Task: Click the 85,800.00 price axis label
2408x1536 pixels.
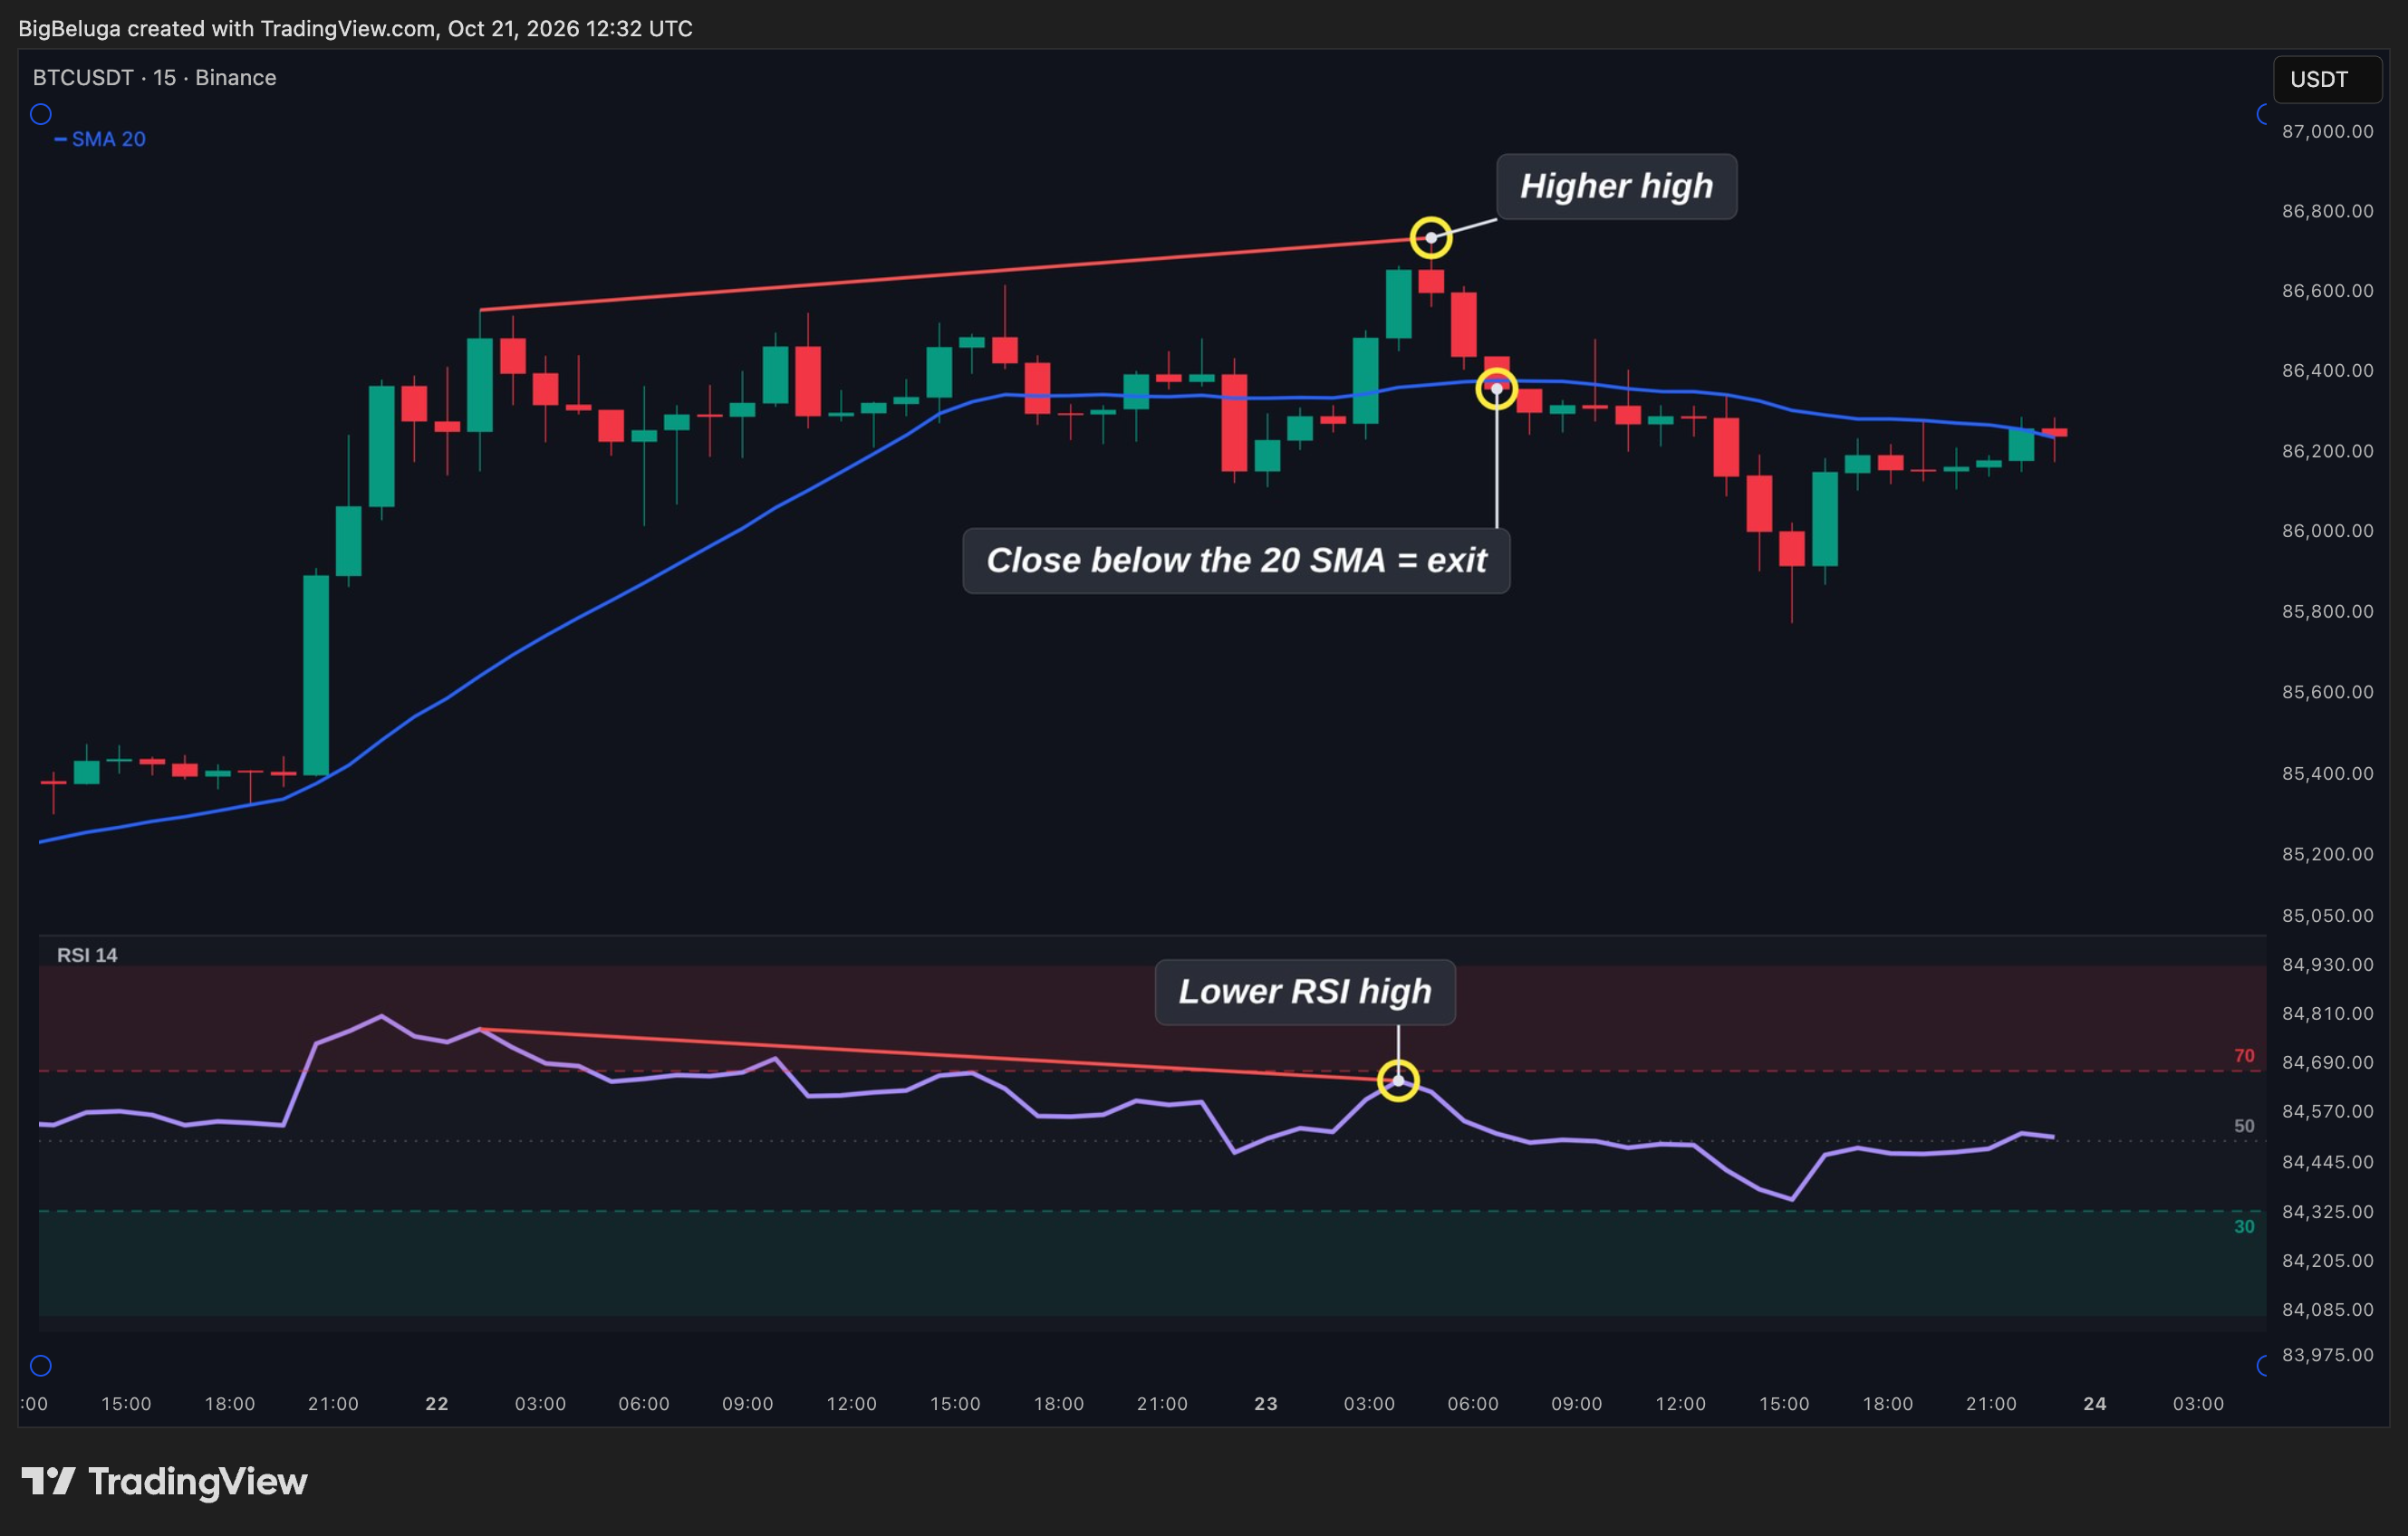Action: pyautogui.click(x=2327, y=611)
